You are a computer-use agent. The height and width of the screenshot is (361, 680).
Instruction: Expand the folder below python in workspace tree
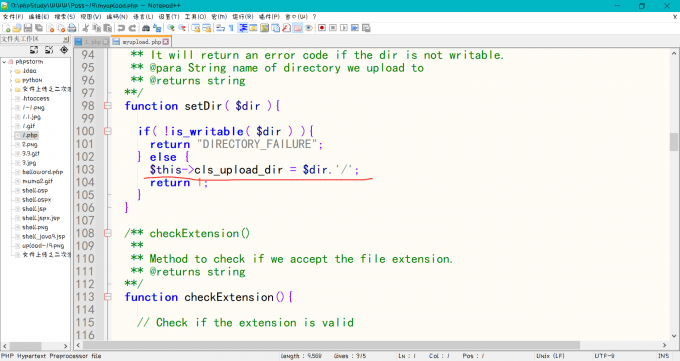[x=11, y=89]
